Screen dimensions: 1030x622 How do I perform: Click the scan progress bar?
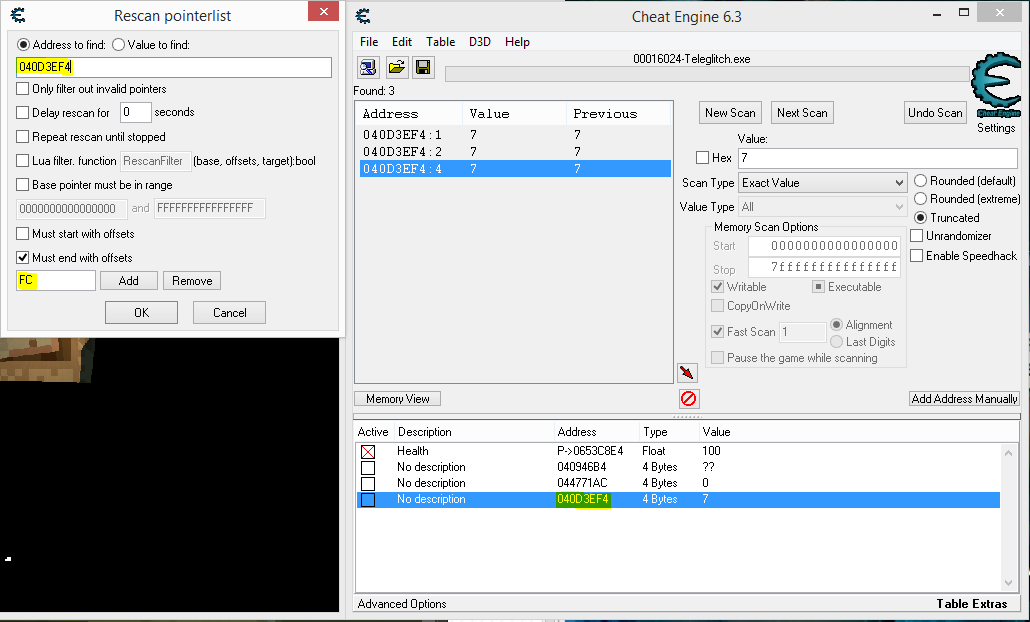pos(706,74)
